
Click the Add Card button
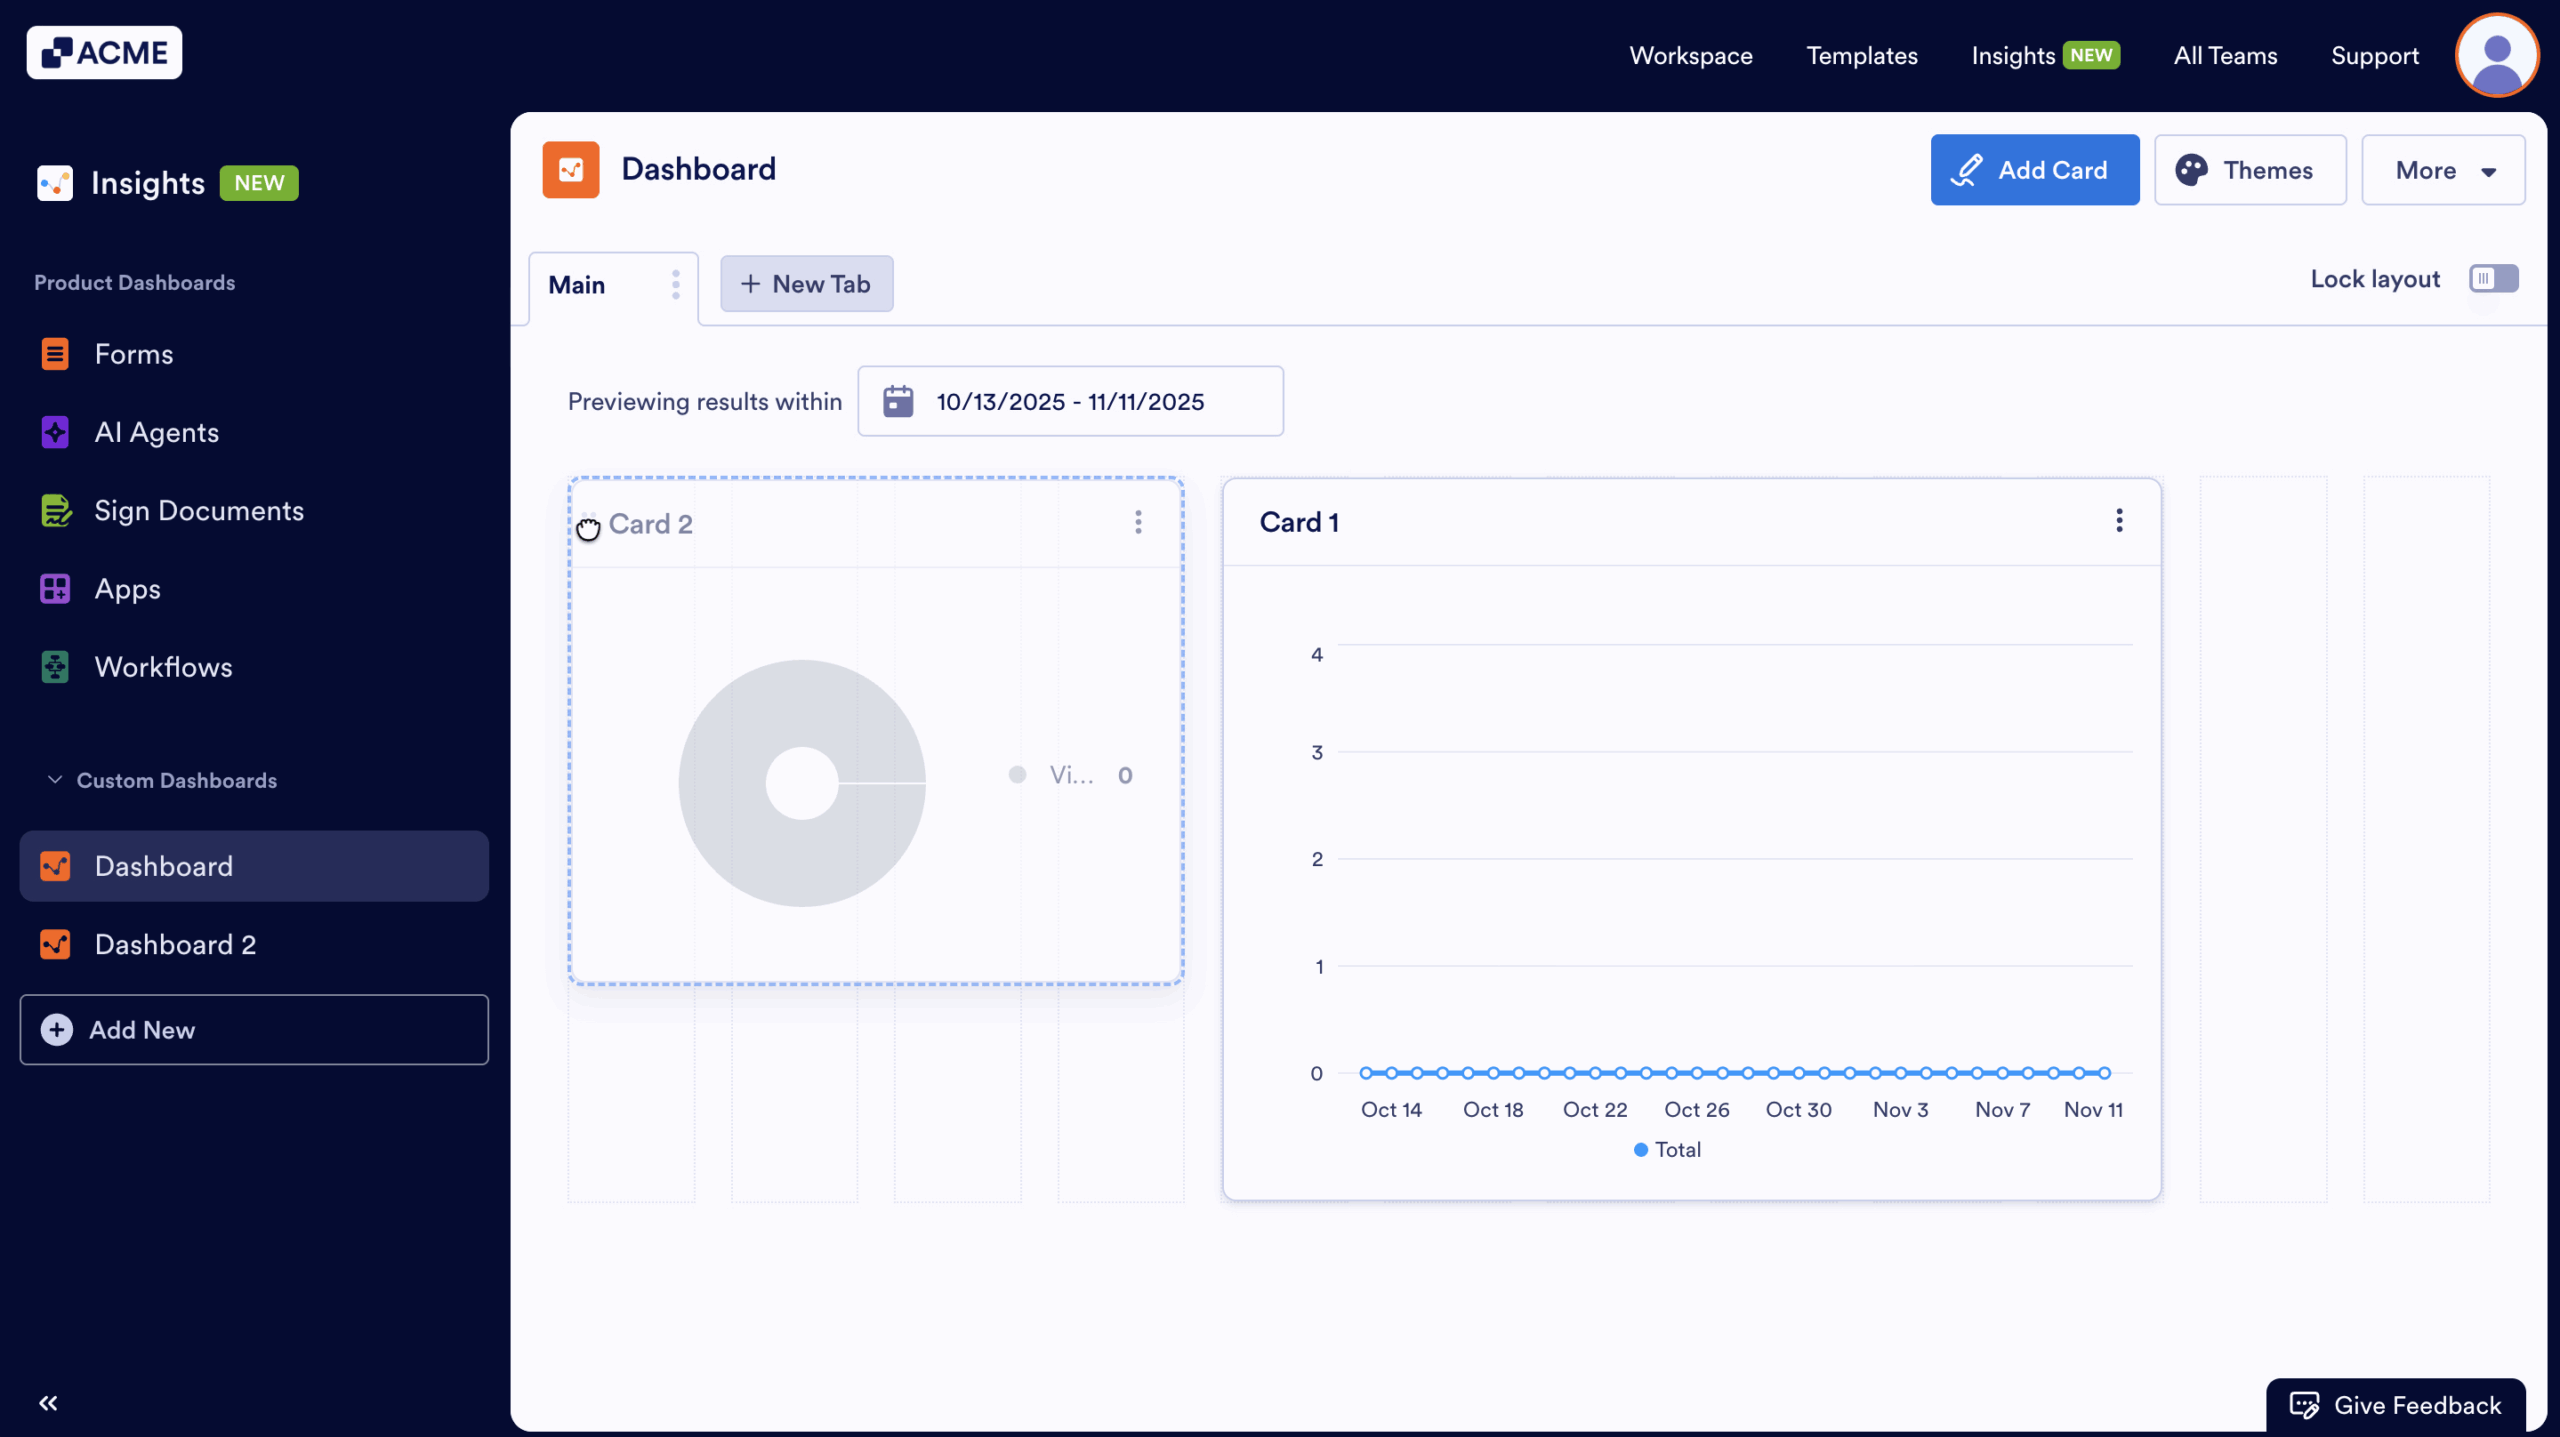pyautogui.click(x=2034, y=170)
